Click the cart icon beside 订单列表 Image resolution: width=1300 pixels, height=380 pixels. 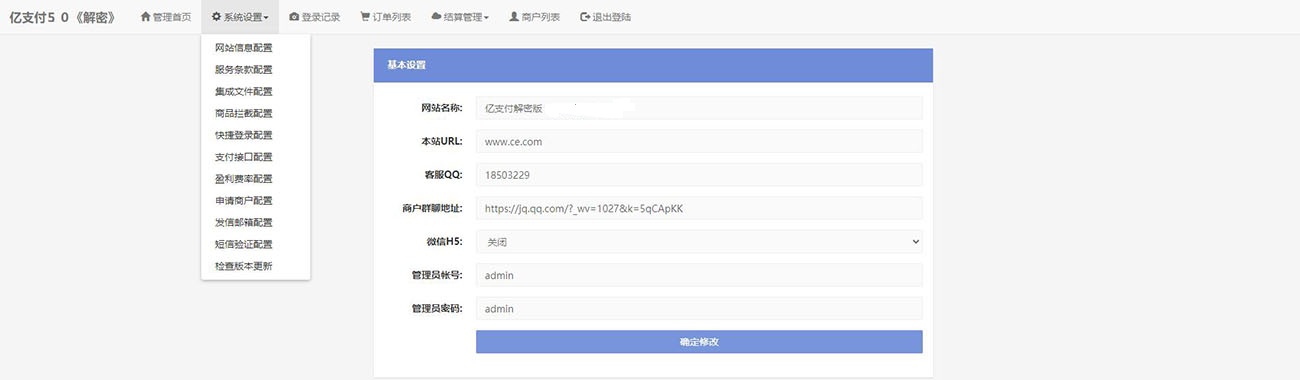tap(365, 17)
